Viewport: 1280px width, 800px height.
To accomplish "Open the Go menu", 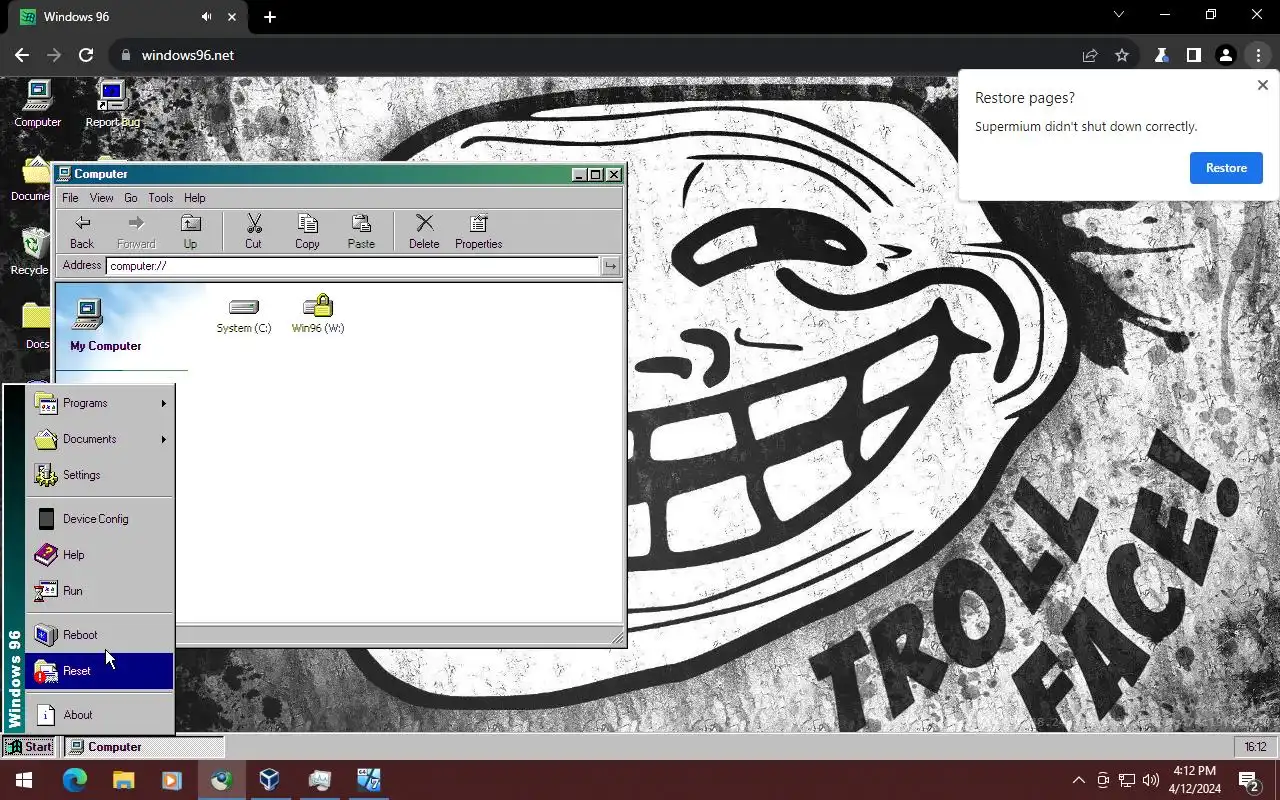I will point(131,198).
